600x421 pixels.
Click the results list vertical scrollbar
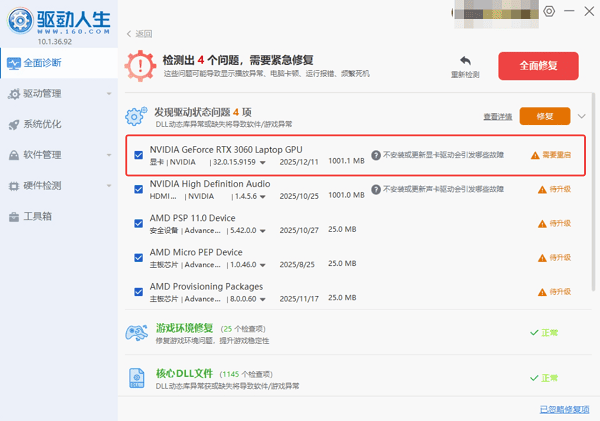click(x=593, y=191)
